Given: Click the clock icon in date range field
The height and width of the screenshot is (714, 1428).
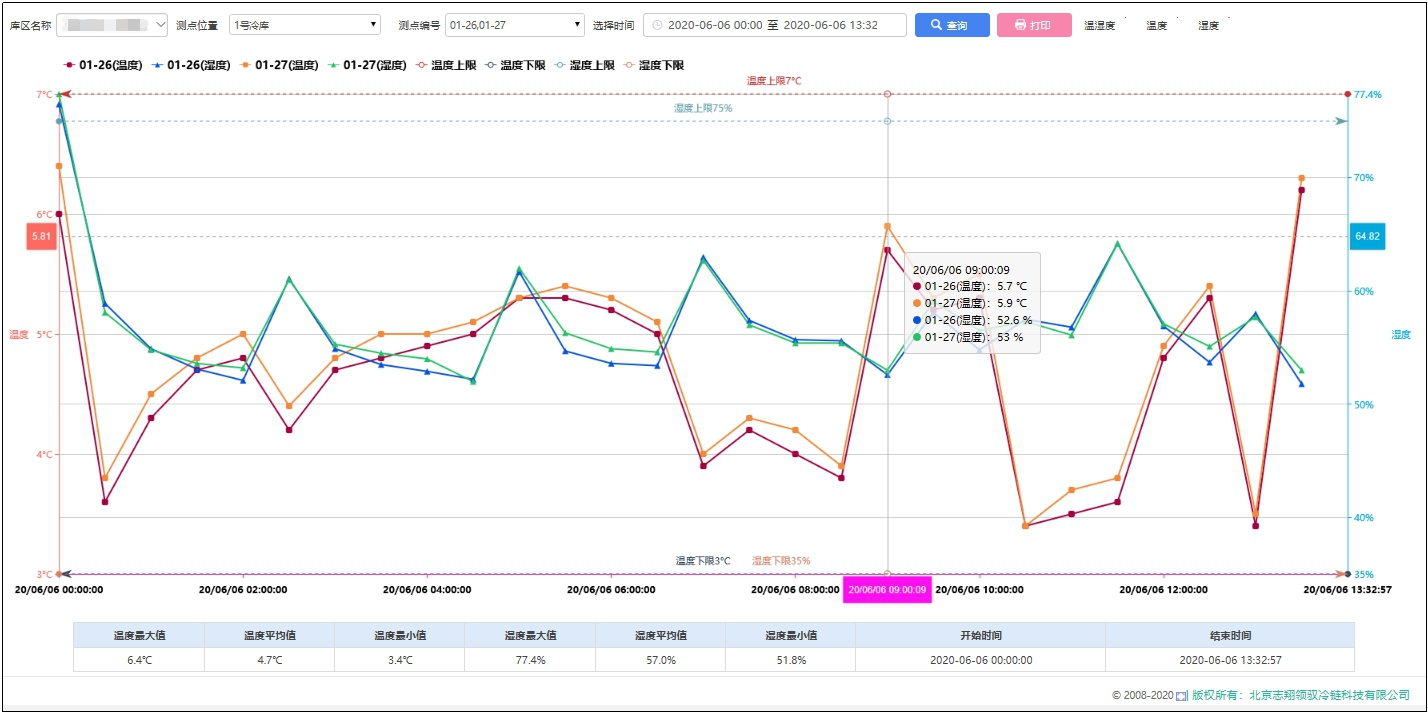Looking at the screenshot, I should click(657, 25).
